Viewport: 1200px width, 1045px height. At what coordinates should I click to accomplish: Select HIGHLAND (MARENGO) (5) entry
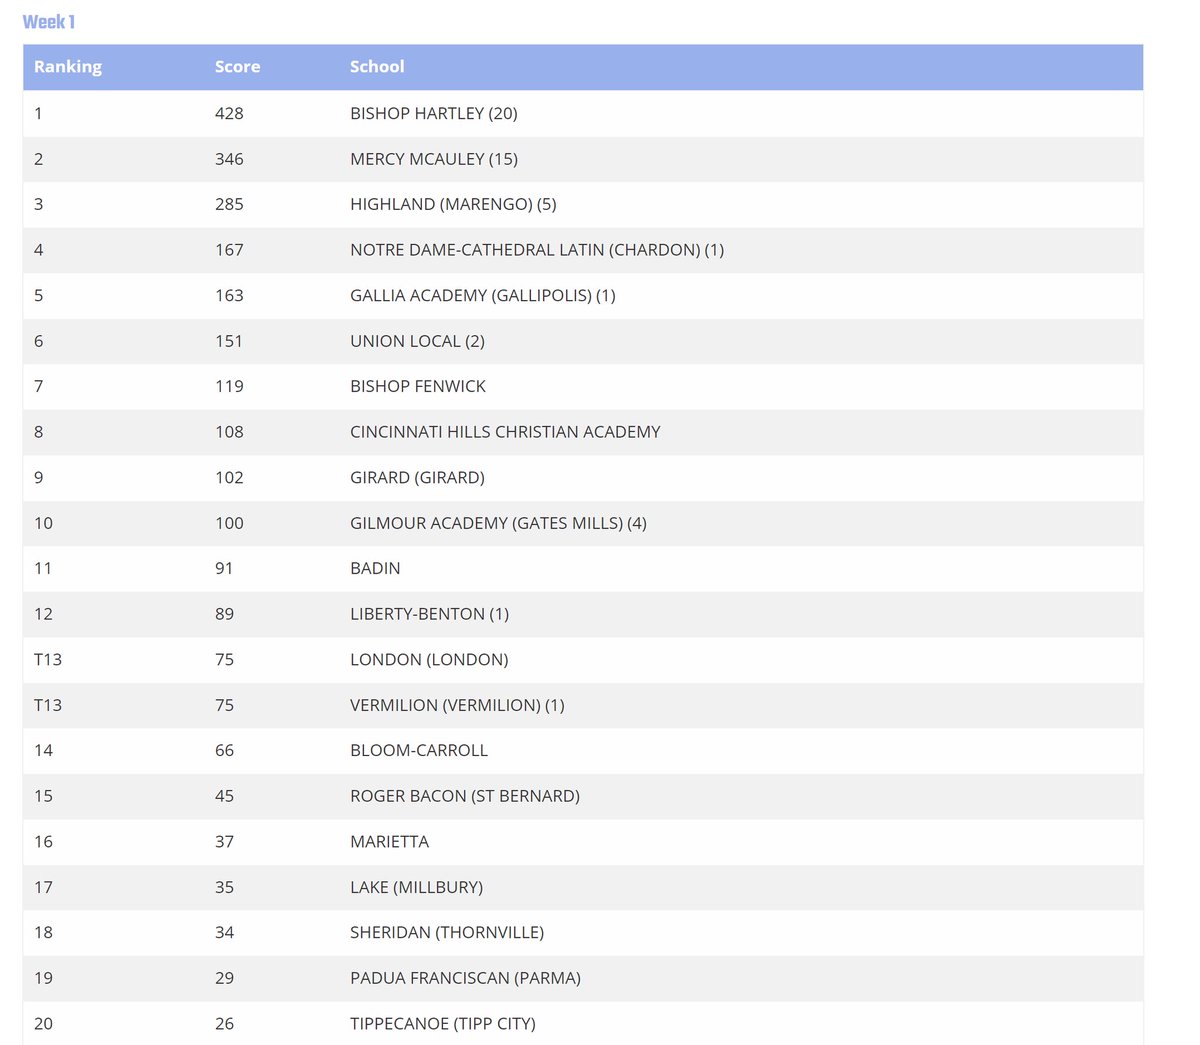[x=453, y=204]
